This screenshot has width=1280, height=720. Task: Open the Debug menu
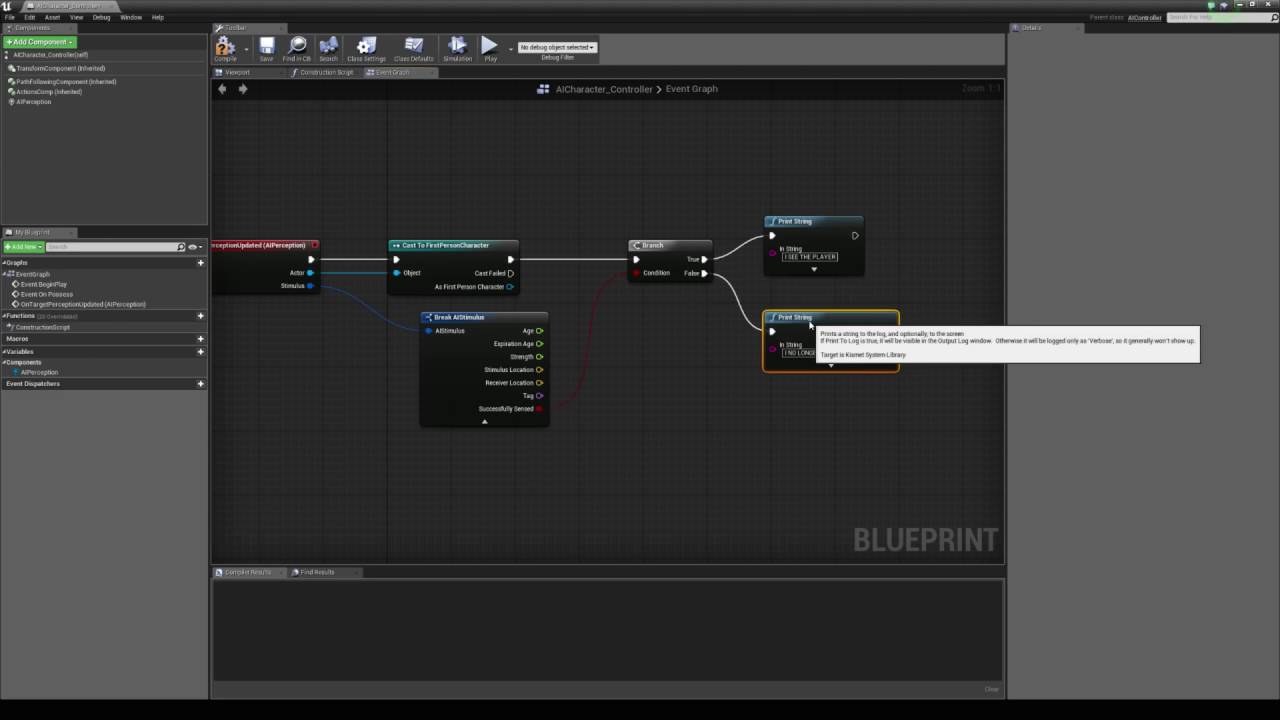[x=101, y=17]
